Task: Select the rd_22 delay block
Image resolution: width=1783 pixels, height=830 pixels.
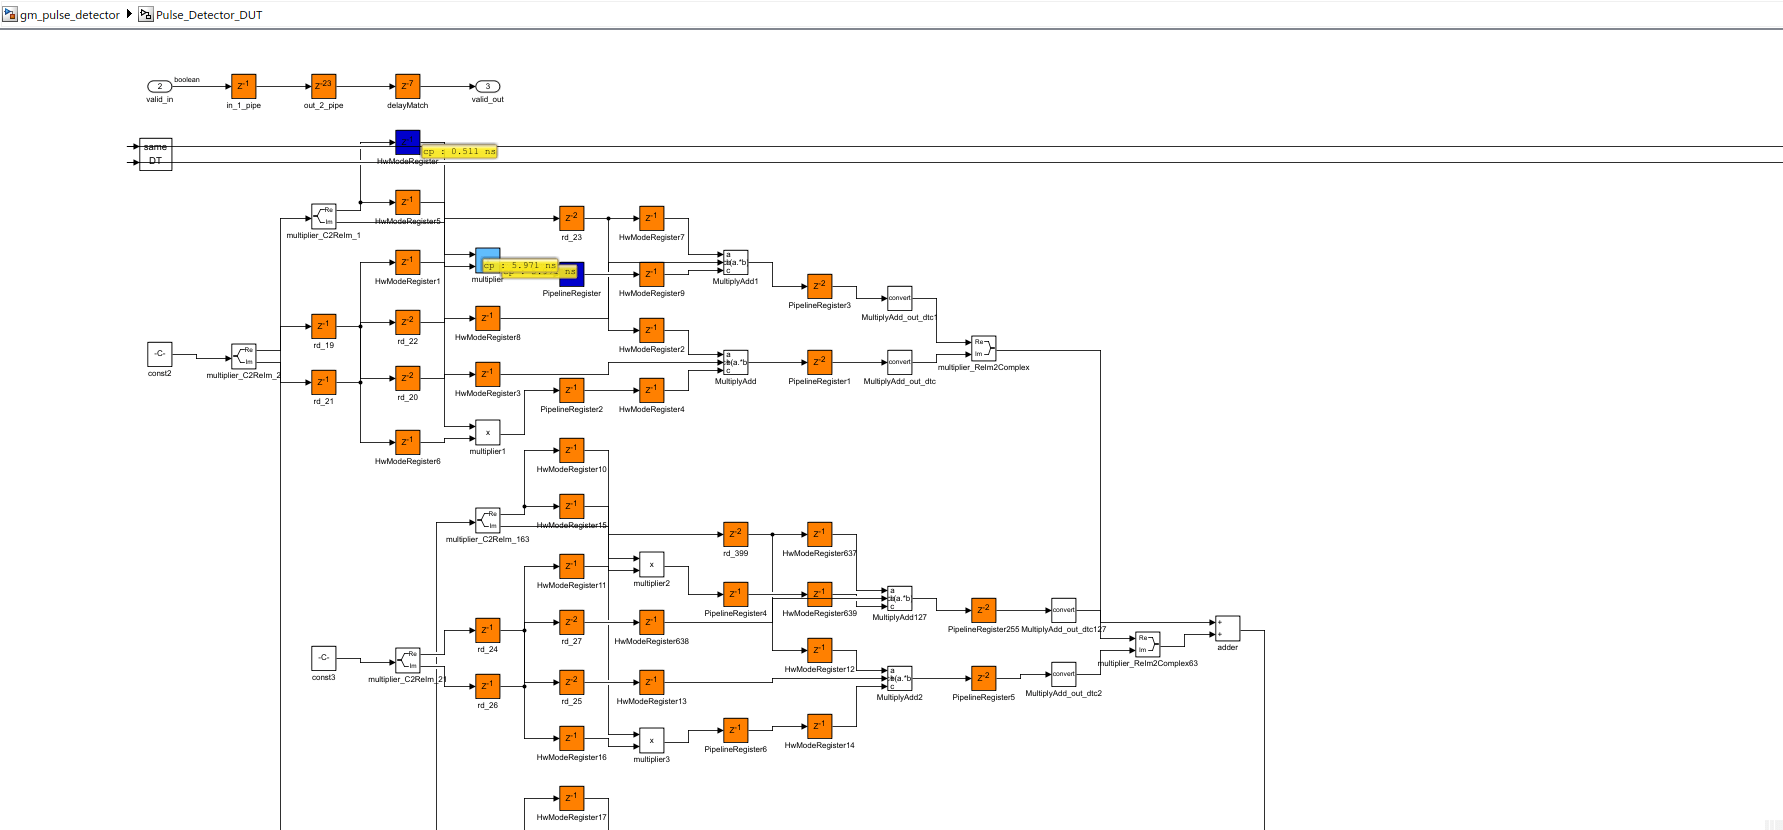Action: [408, 322]
